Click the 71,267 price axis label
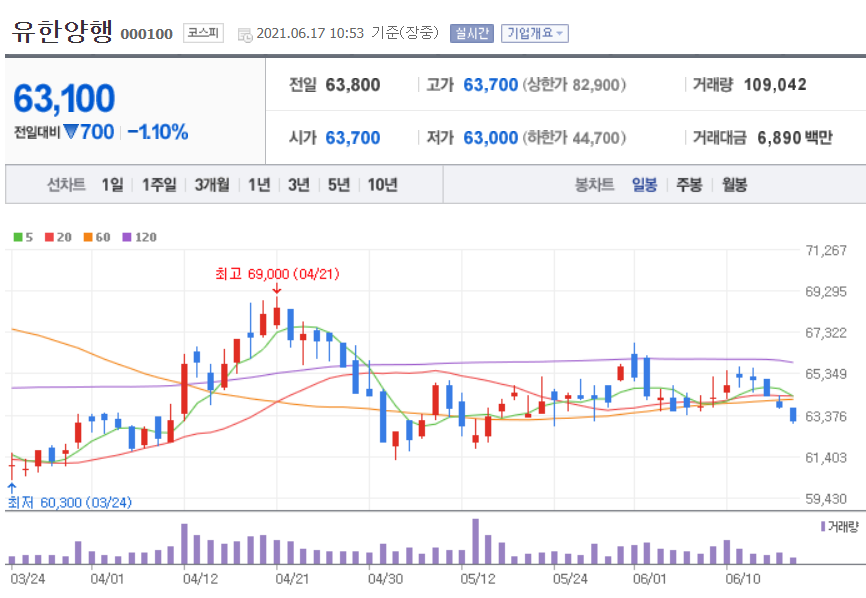 tap(826, 251)
